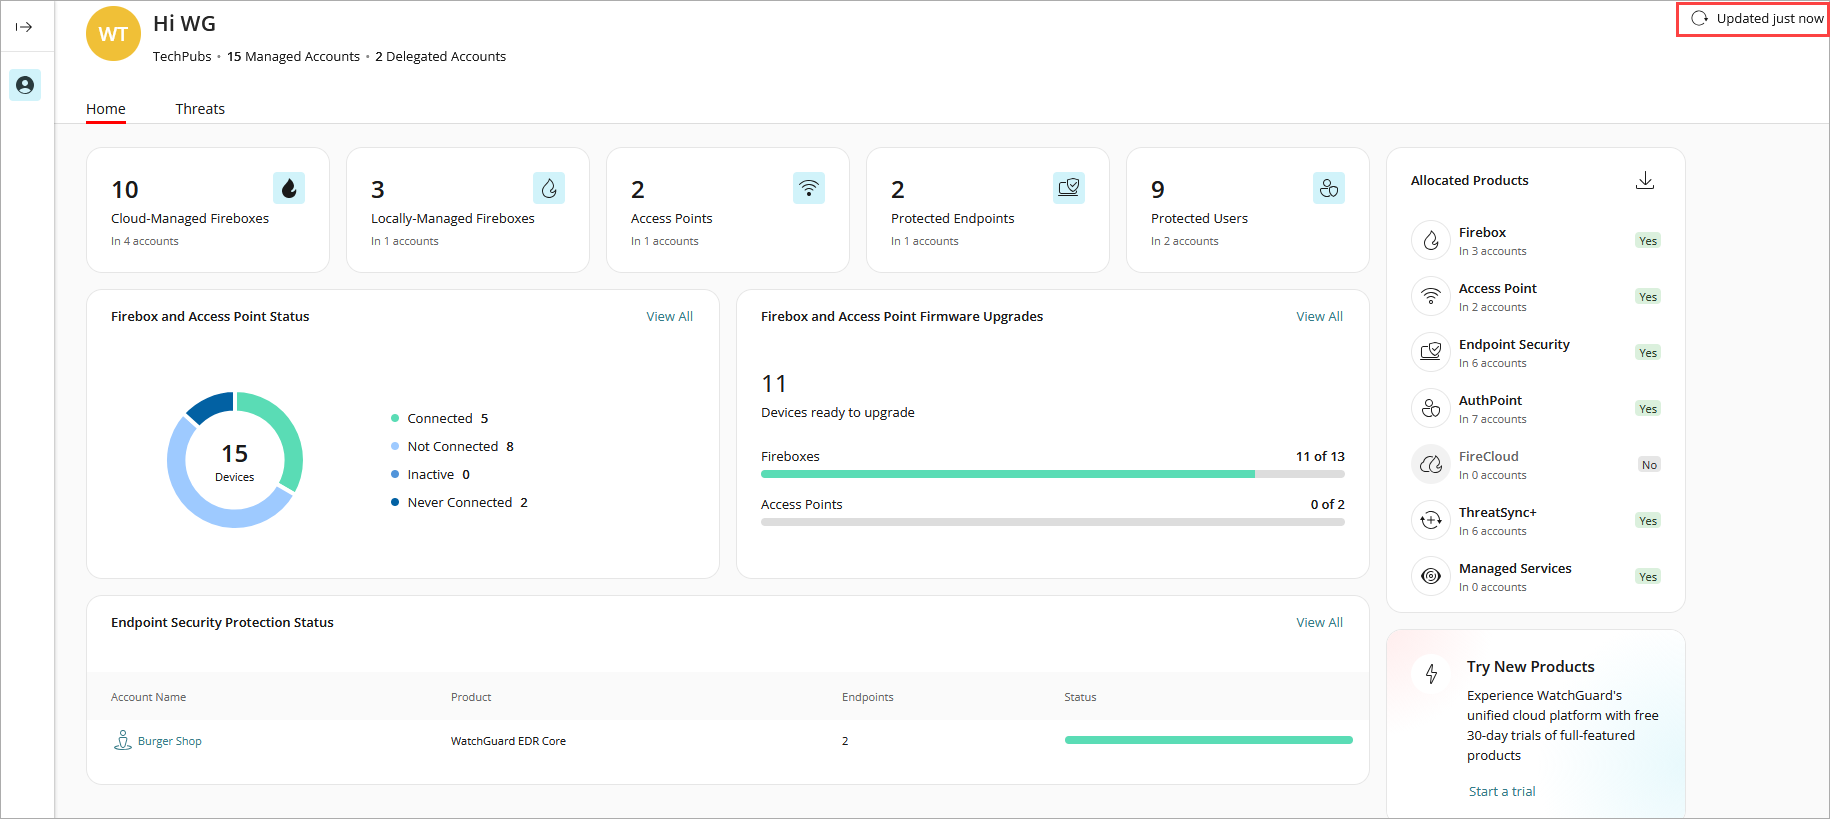
Task: Click the Fireboxes upgrade progress bar
Action: (x=1053, y=474)
